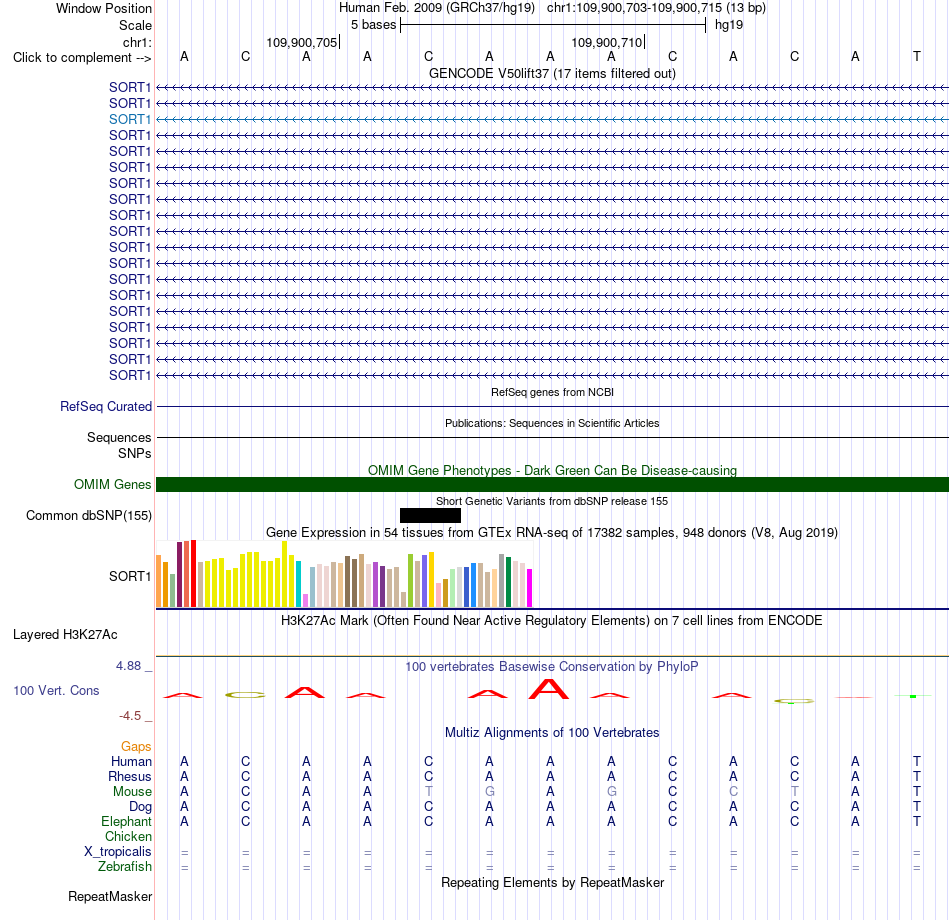Click the 4.88 PhyloP upper limit value
The width and height of the screenshot is (950, 920).
tap(128, 666)
